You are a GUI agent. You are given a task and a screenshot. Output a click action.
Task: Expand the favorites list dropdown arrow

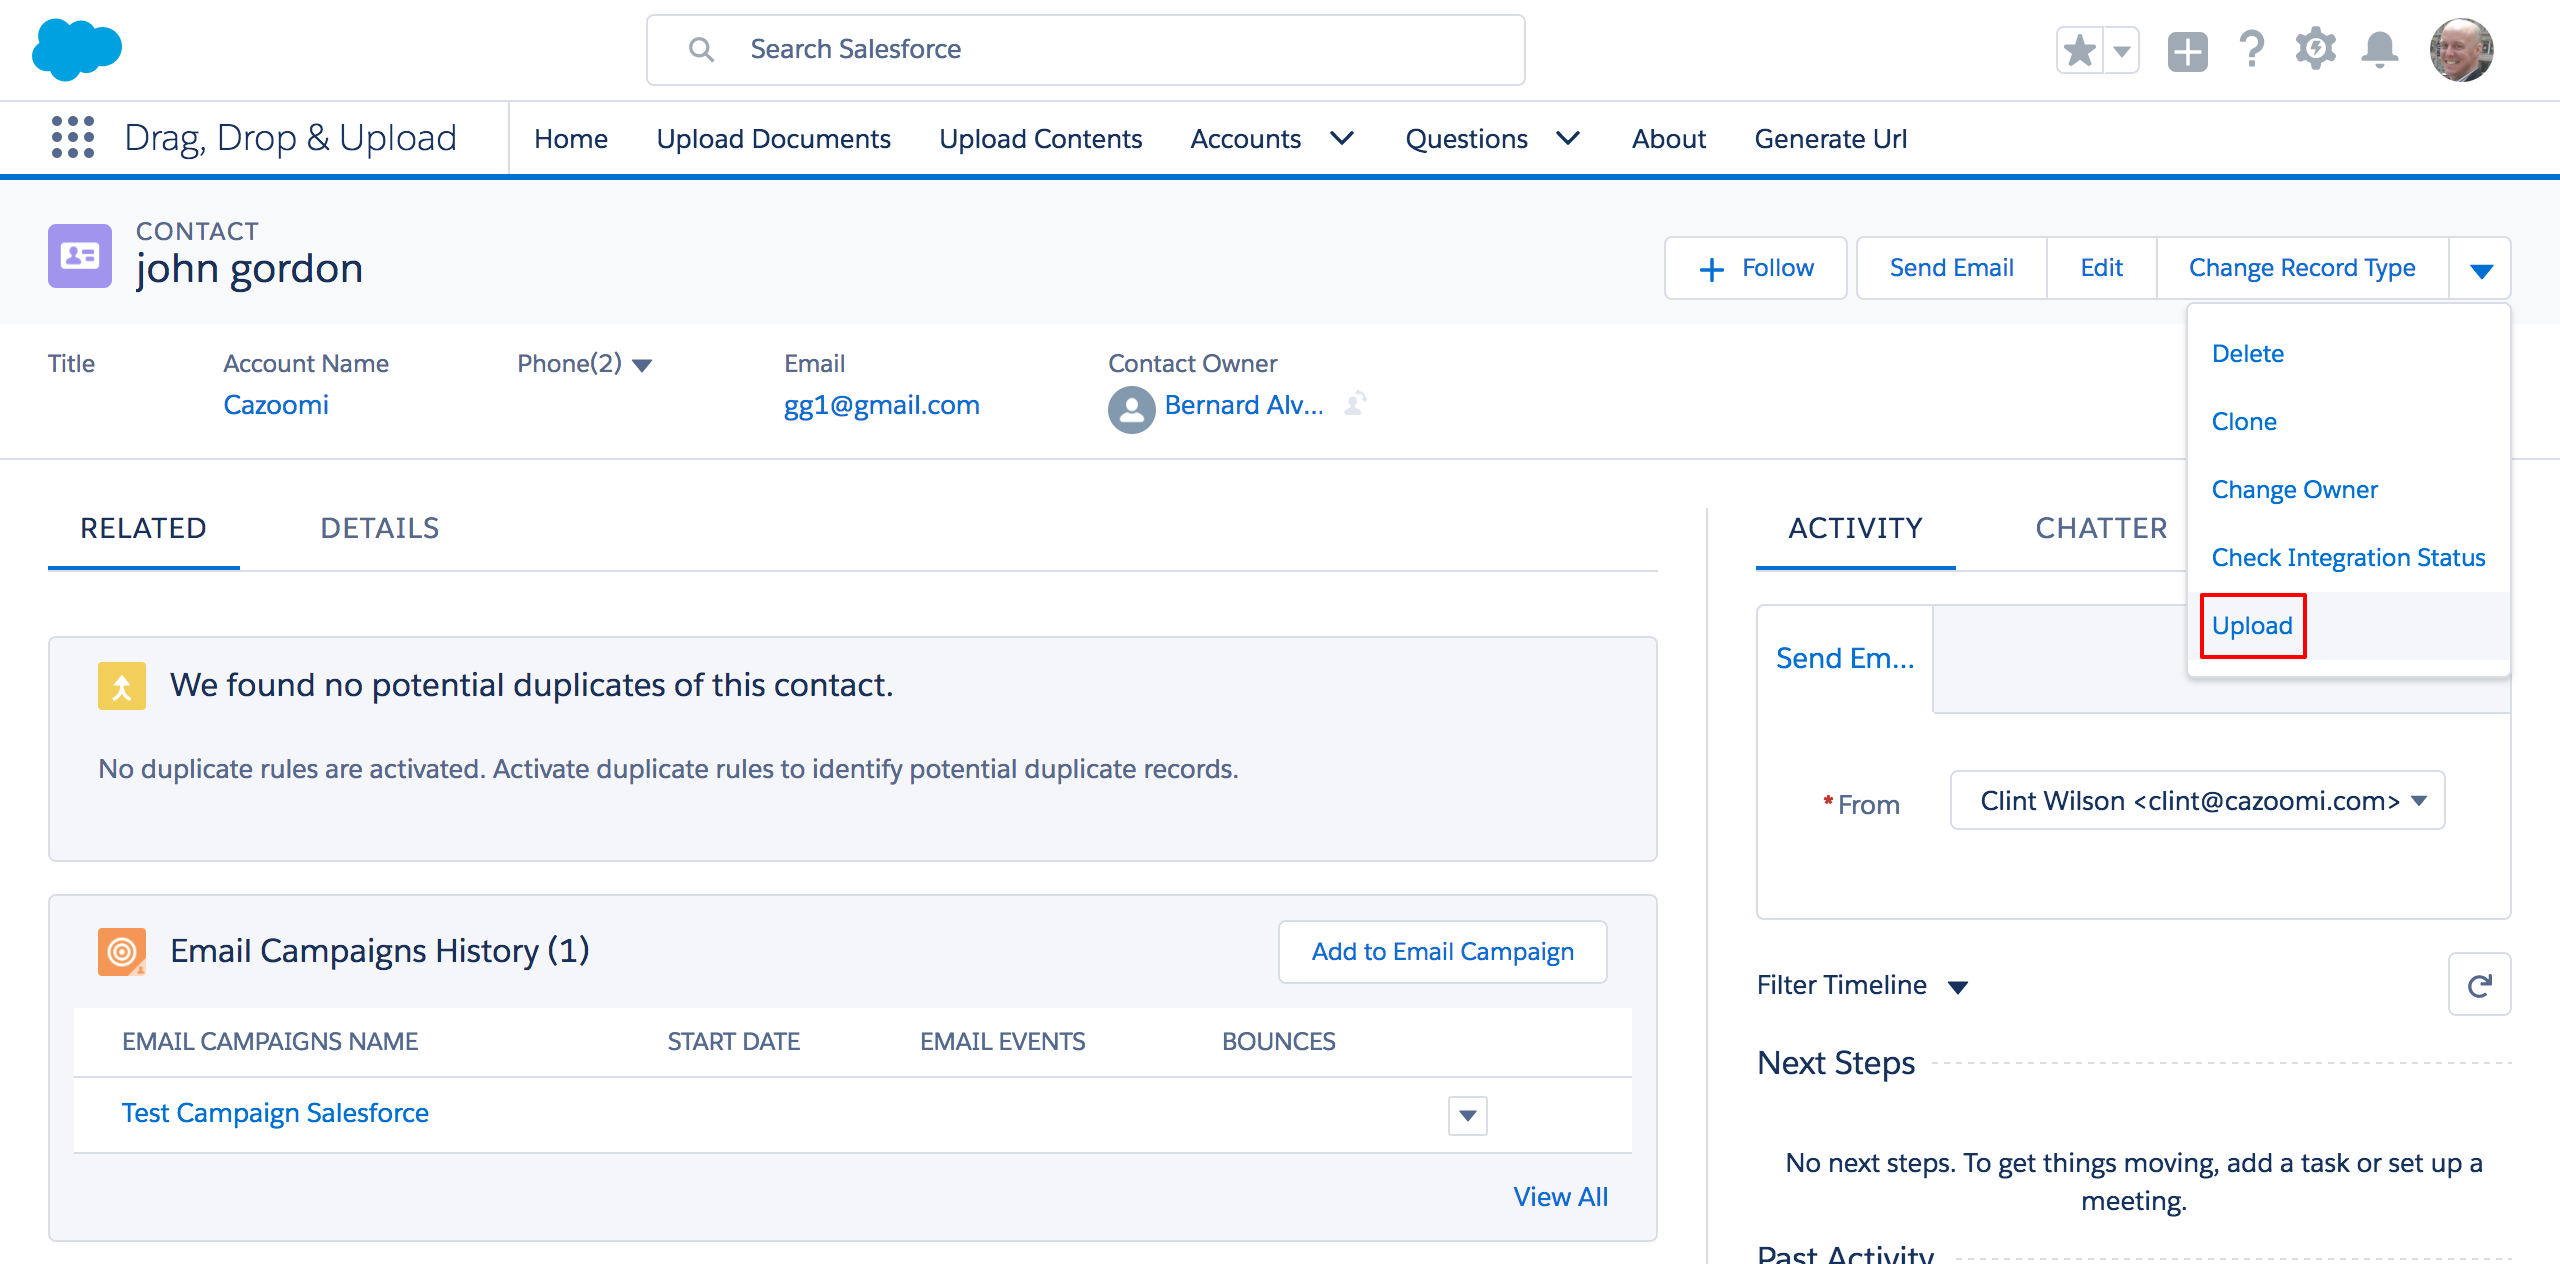click(x=2122, y=50)
